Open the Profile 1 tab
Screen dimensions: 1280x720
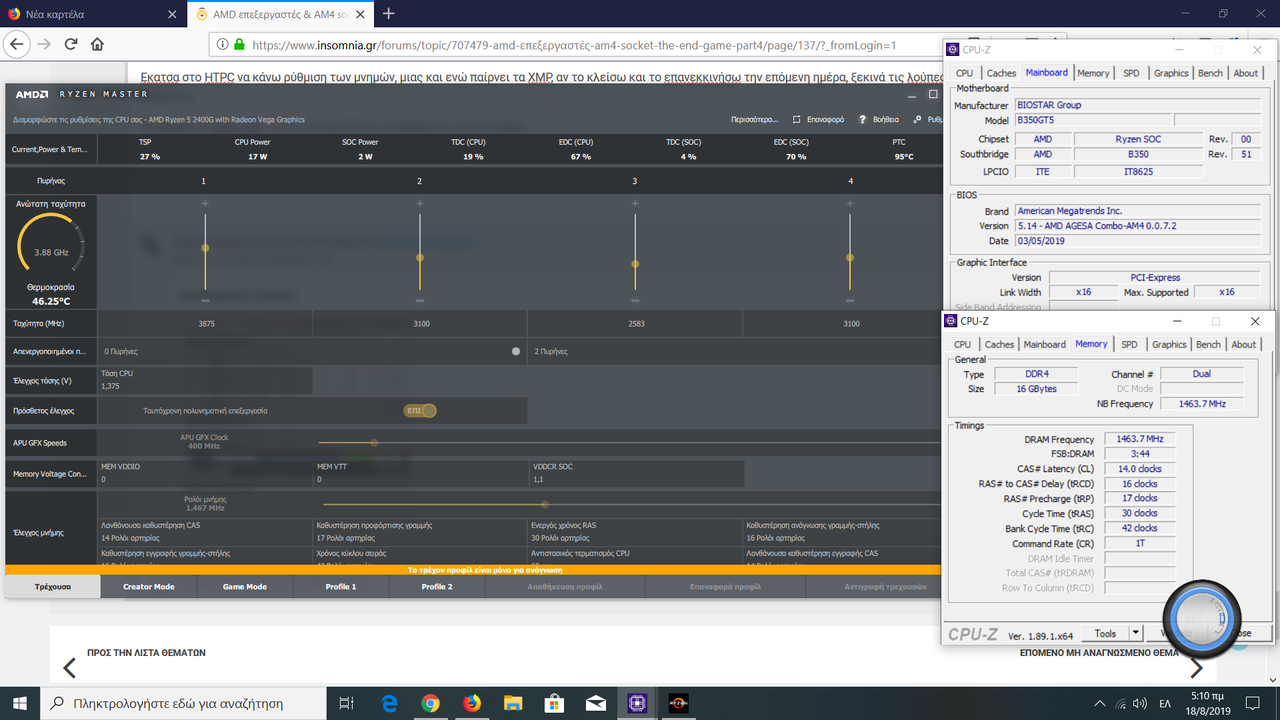(341, 587)
